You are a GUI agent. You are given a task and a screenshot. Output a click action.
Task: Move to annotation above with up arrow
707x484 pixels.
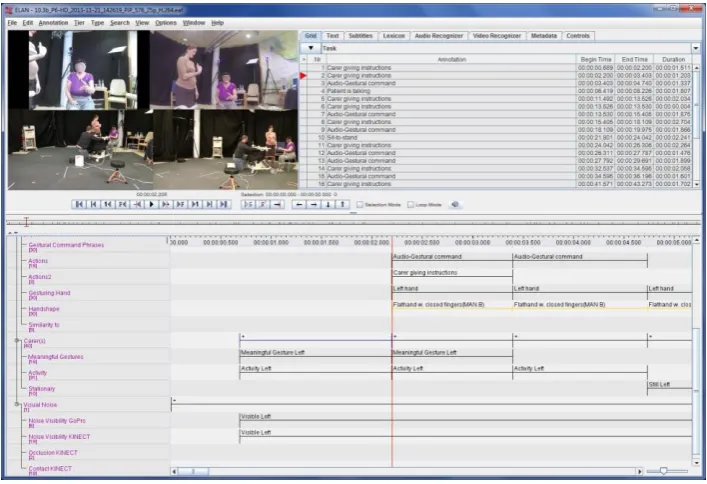click(x=342, y=204)
